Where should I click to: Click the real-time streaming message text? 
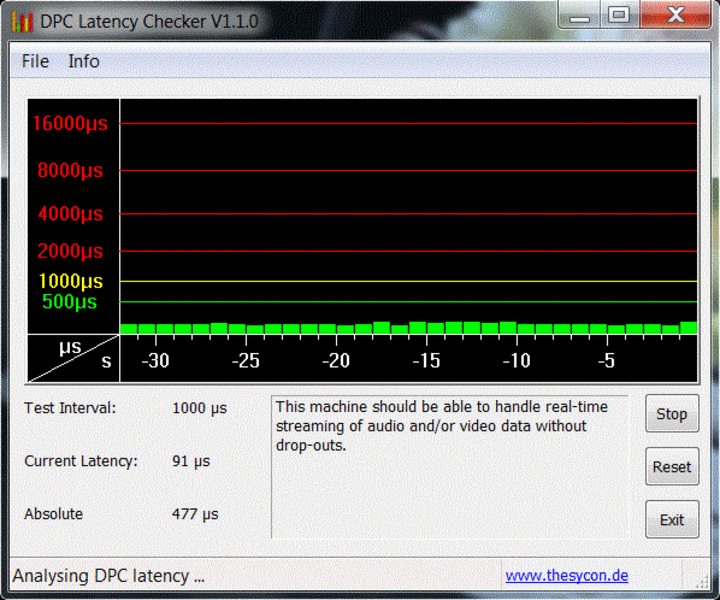coord(441,426)
